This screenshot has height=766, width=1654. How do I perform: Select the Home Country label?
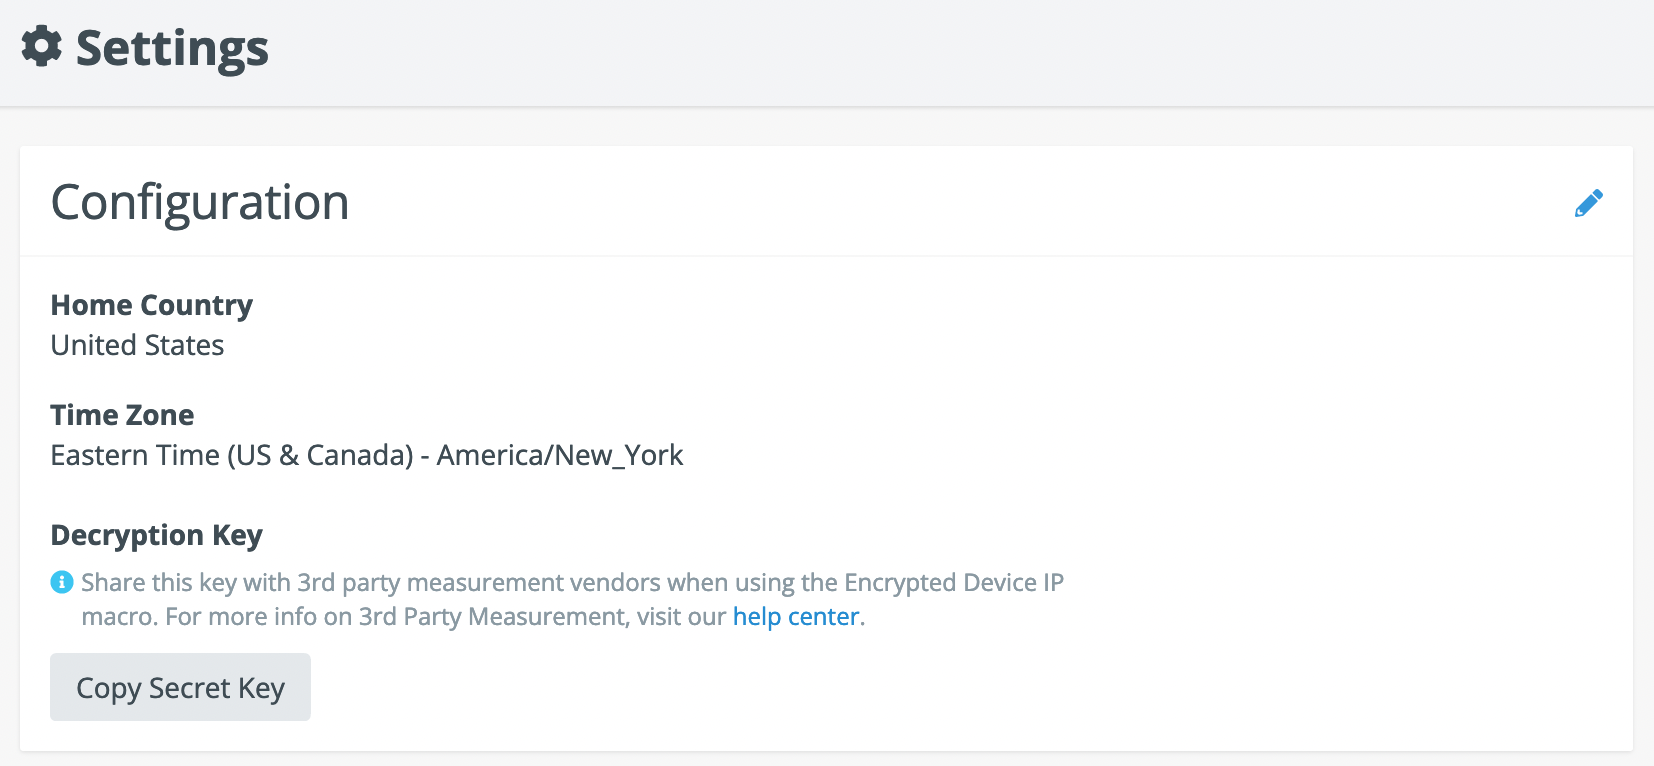coord(152,305)
